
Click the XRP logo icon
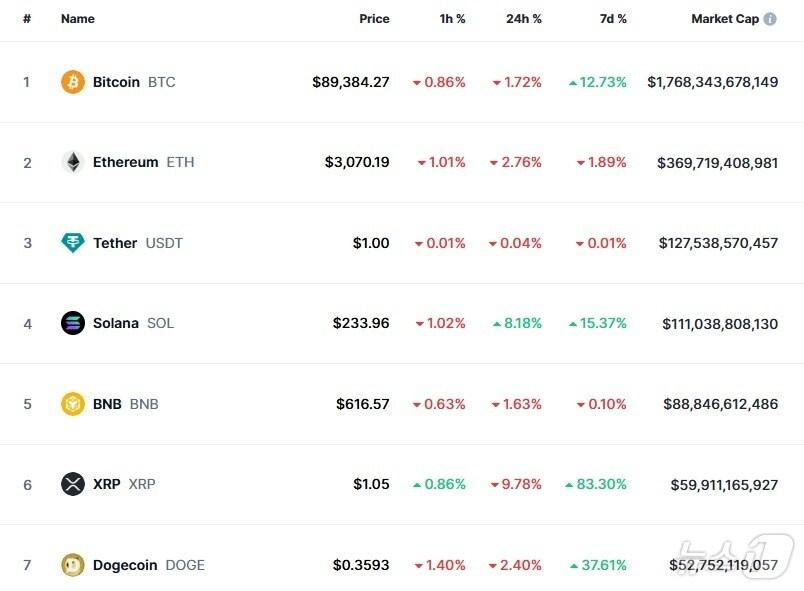click(x=73, y=484)
